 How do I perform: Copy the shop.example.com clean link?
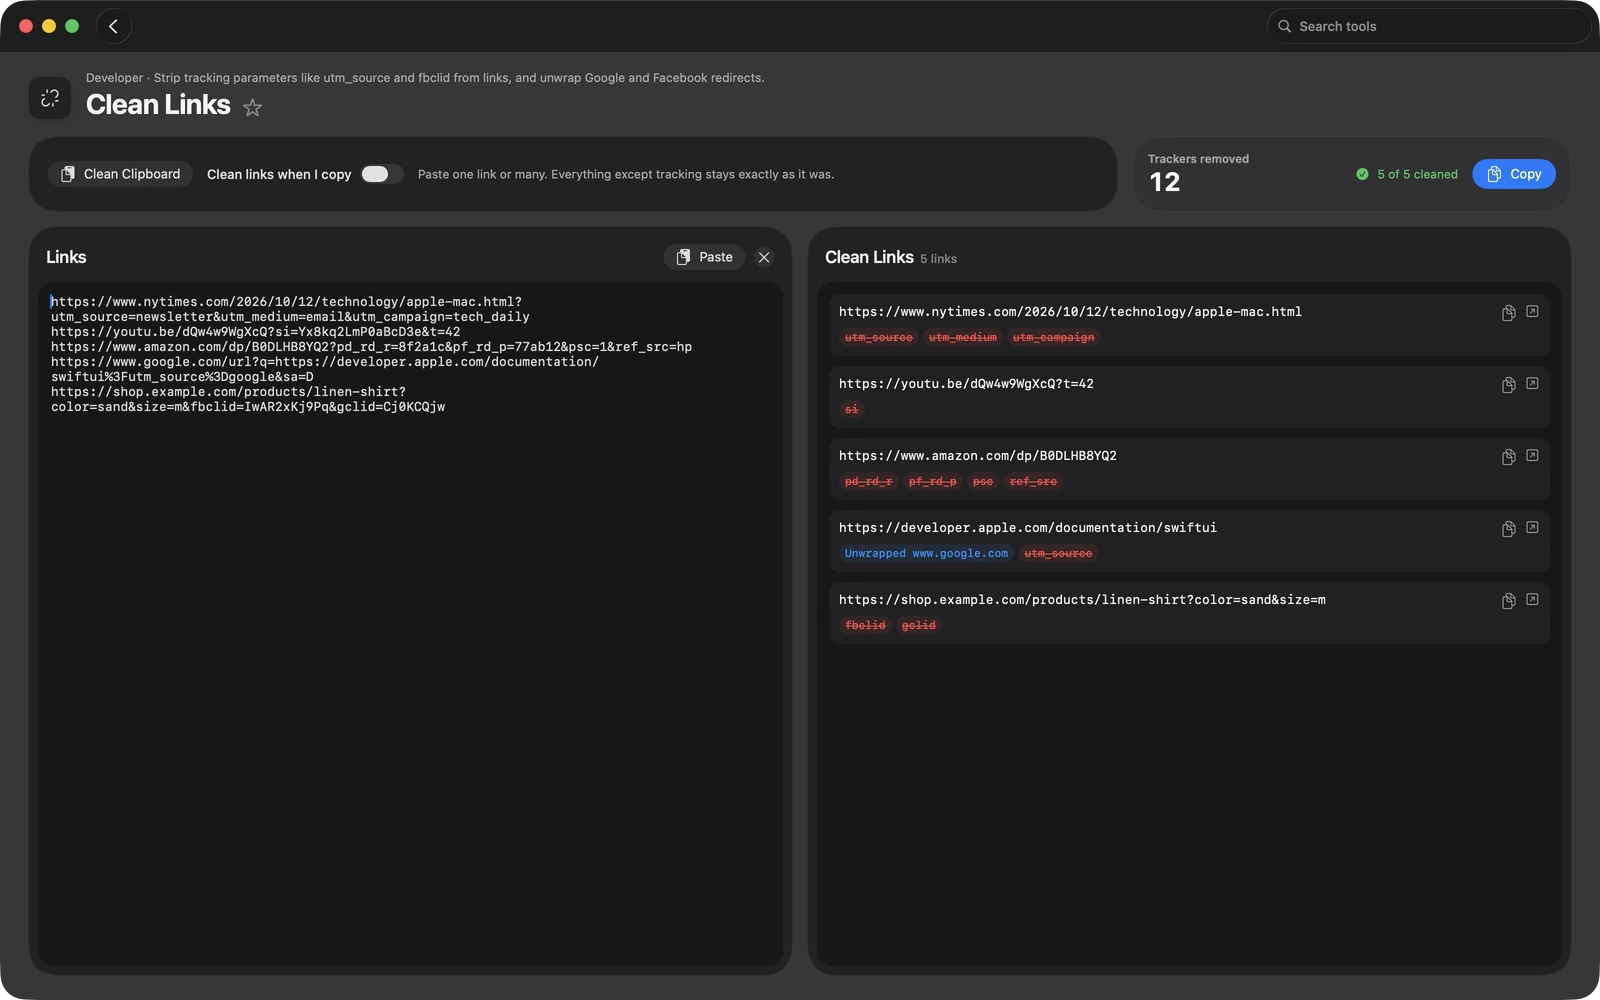click(x=1508, y=600)
